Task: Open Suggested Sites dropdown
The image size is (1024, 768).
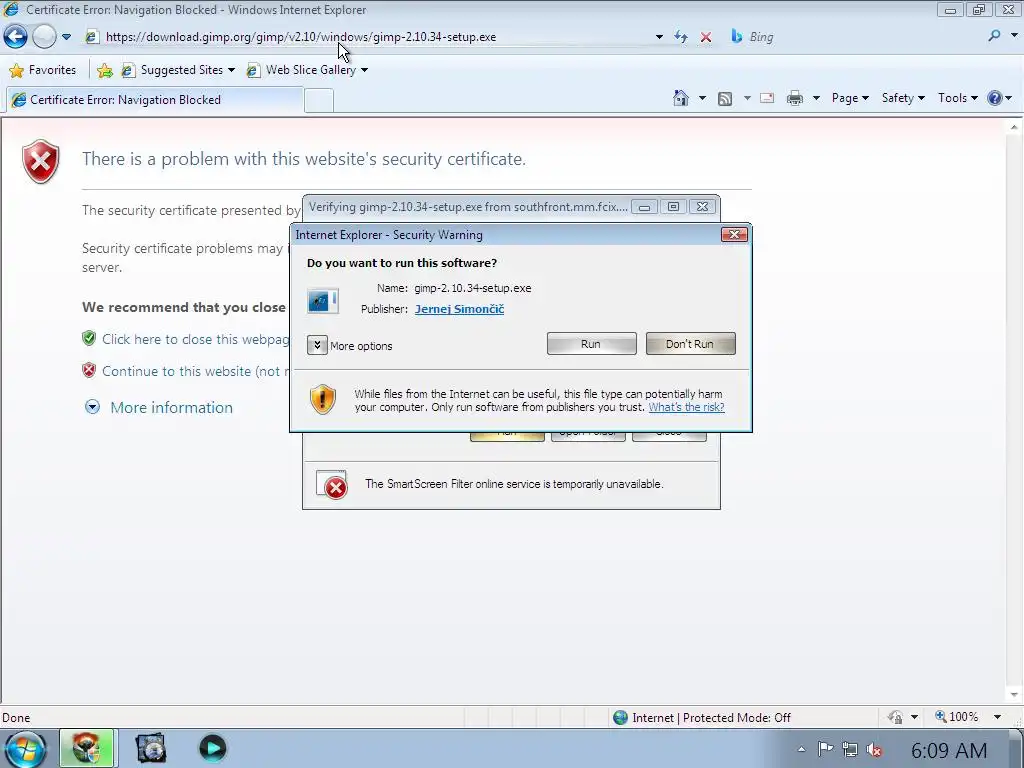Action: 179,70
